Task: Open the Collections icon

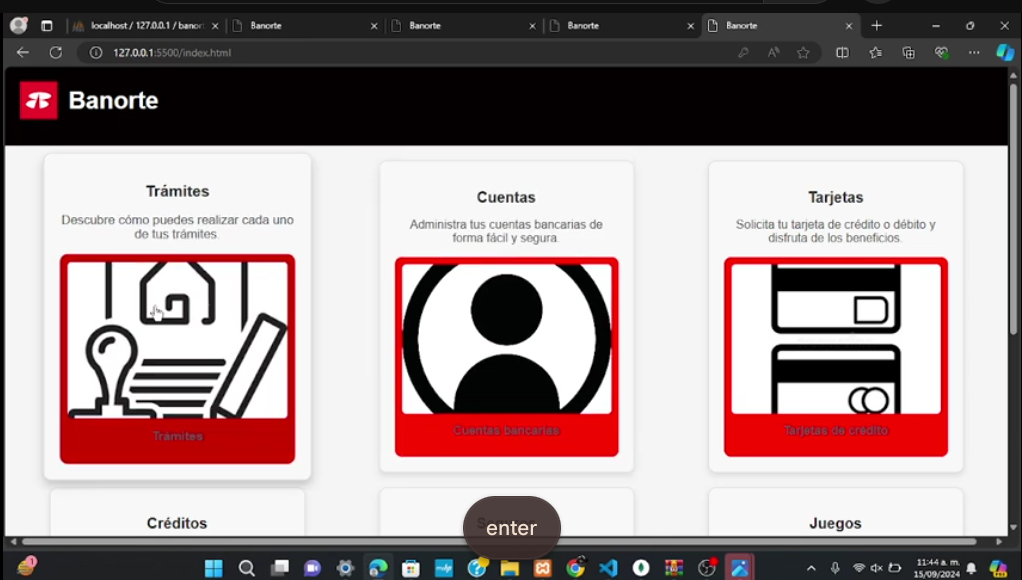Action: pyautogui.click(x=909, y=53)
